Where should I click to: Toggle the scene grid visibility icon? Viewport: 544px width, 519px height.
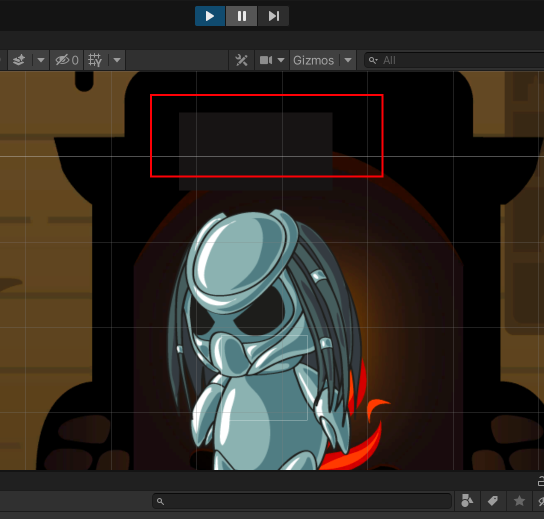[95, 60]
